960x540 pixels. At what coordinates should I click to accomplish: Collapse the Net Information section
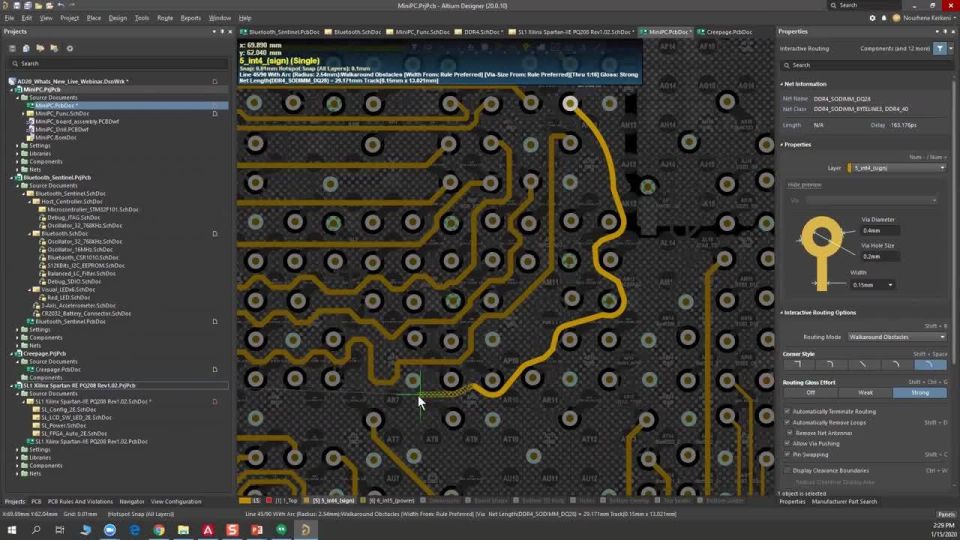point(782,84)
